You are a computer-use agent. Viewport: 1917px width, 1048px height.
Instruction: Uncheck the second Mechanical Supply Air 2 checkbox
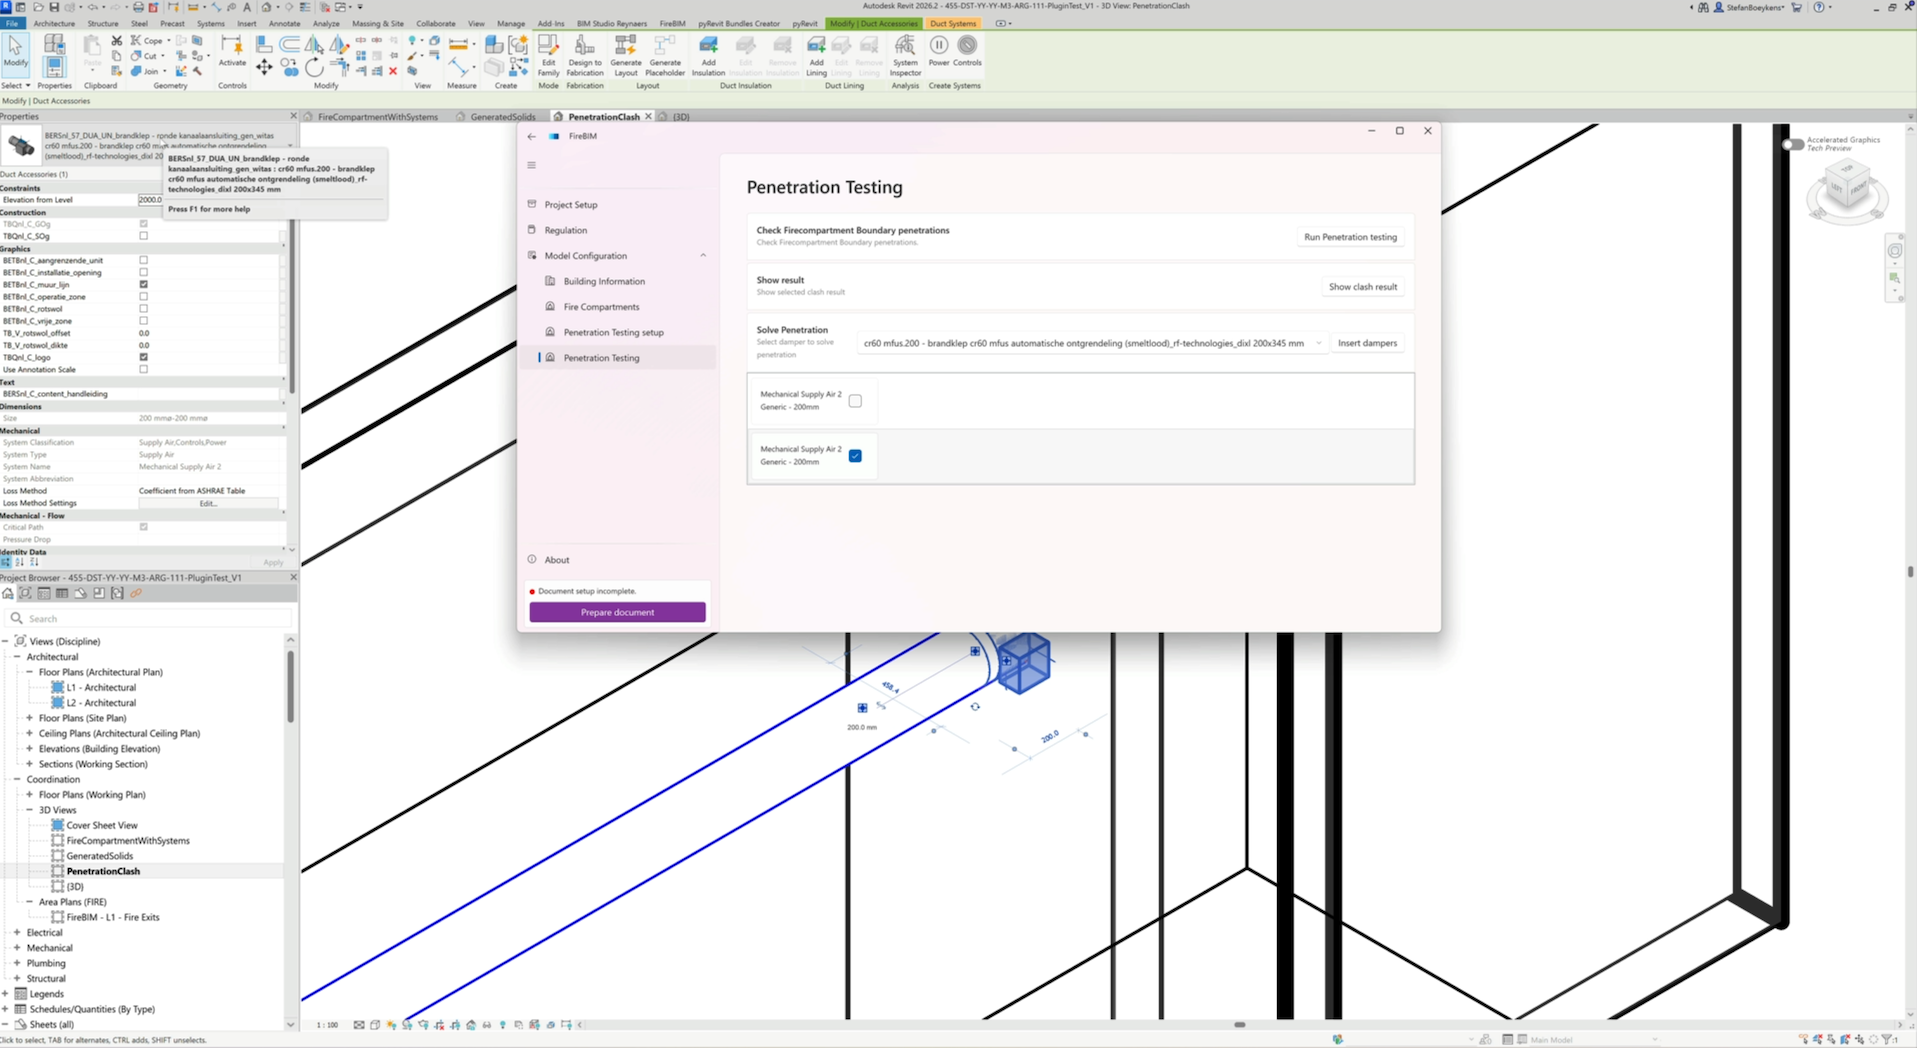coord(855,456)
